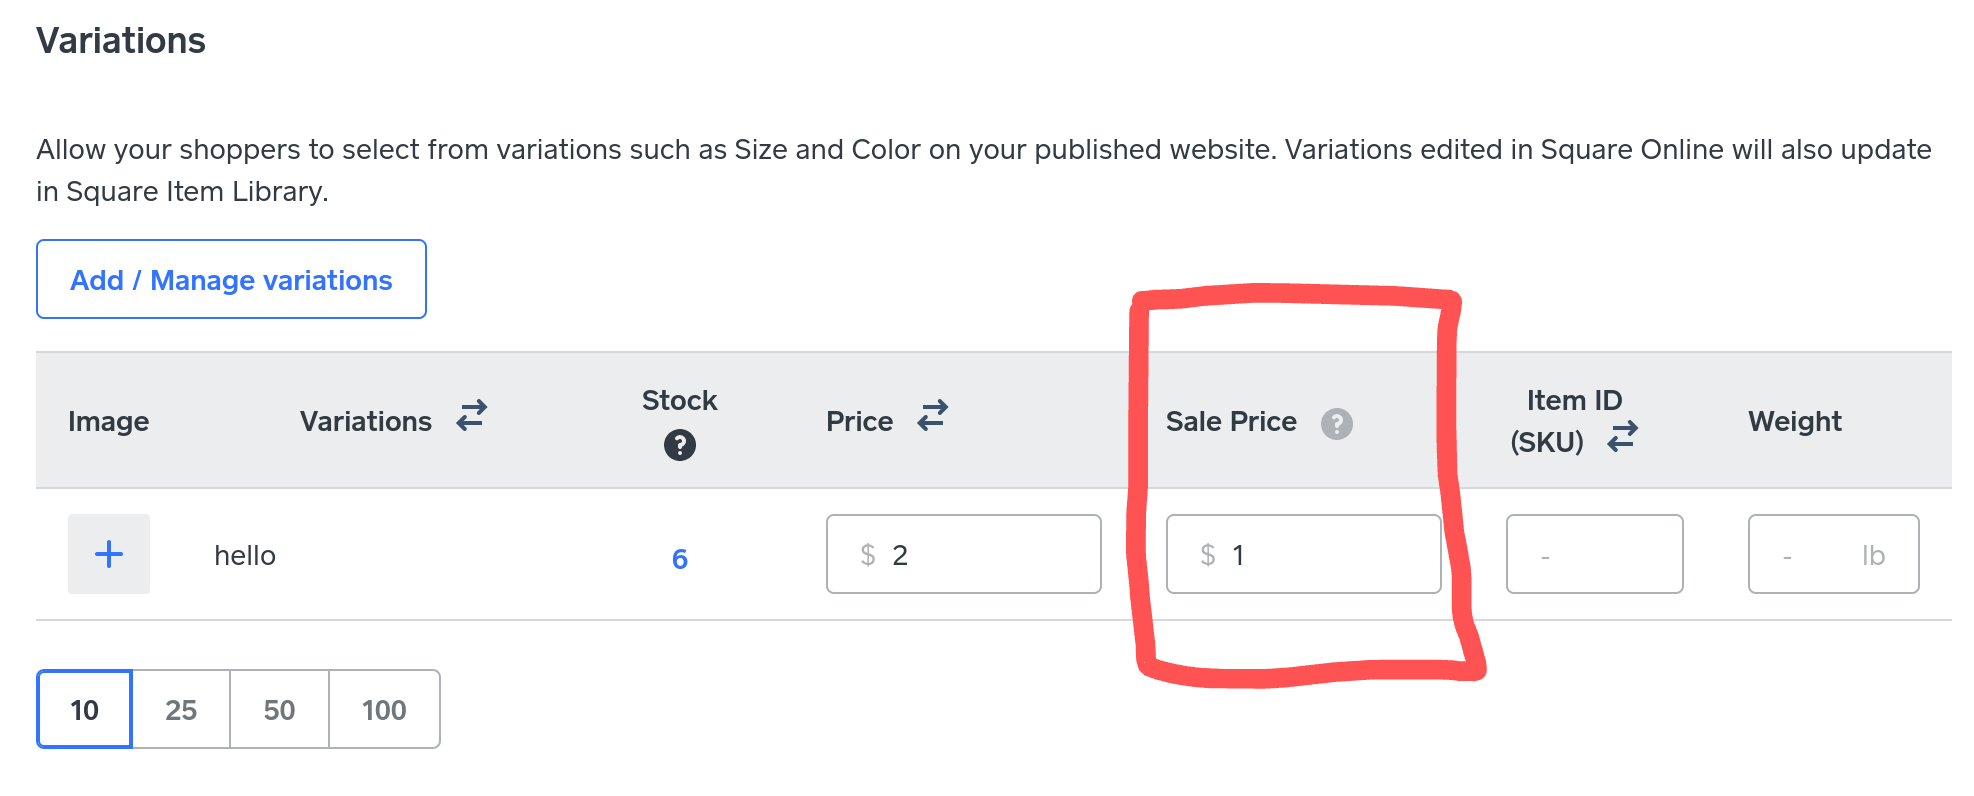Show the Sale Price help tooltip icon
Viewport: 1974px width, 796px height.
(1337, 424)
